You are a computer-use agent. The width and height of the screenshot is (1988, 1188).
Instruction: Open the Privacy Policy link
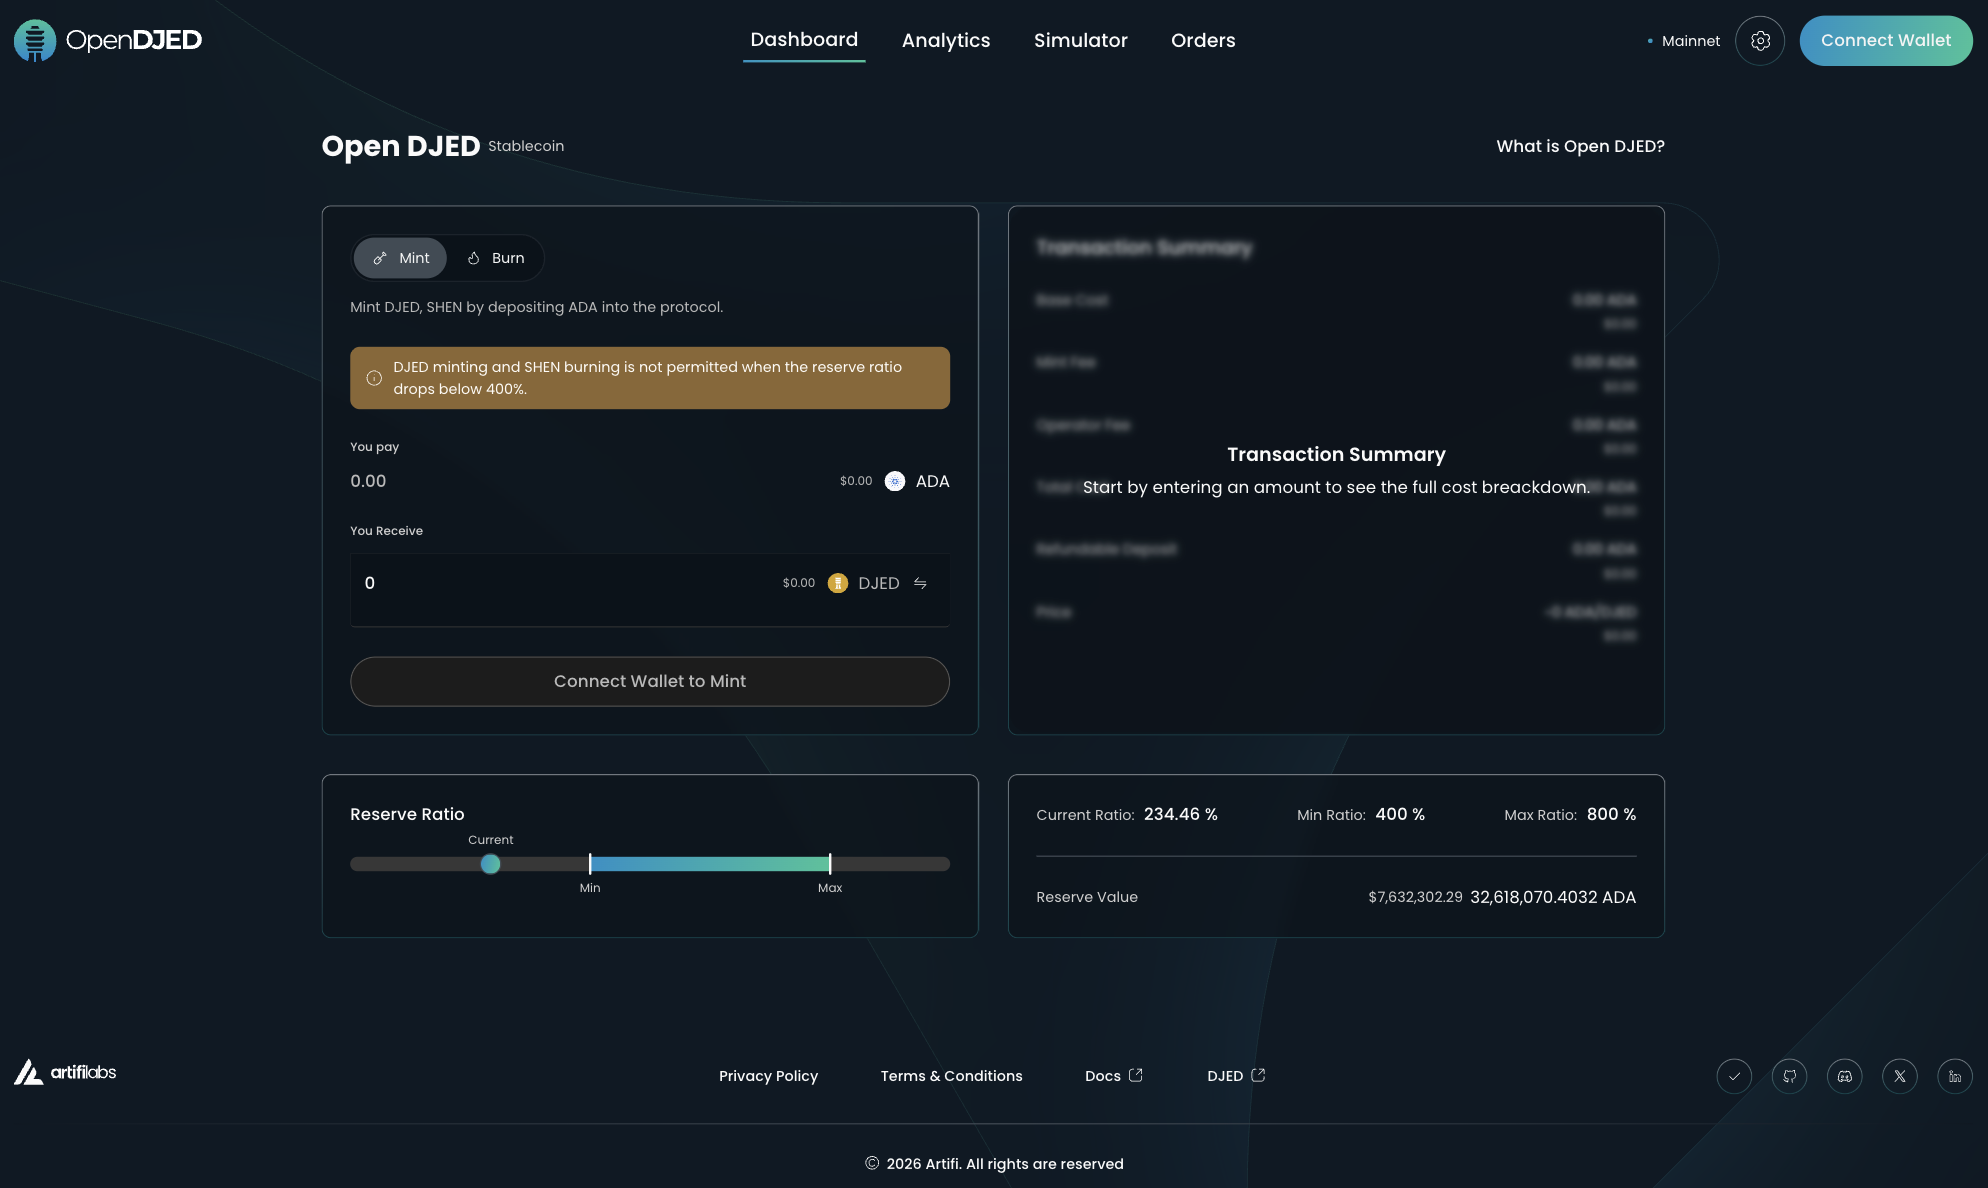(768, 1076)
